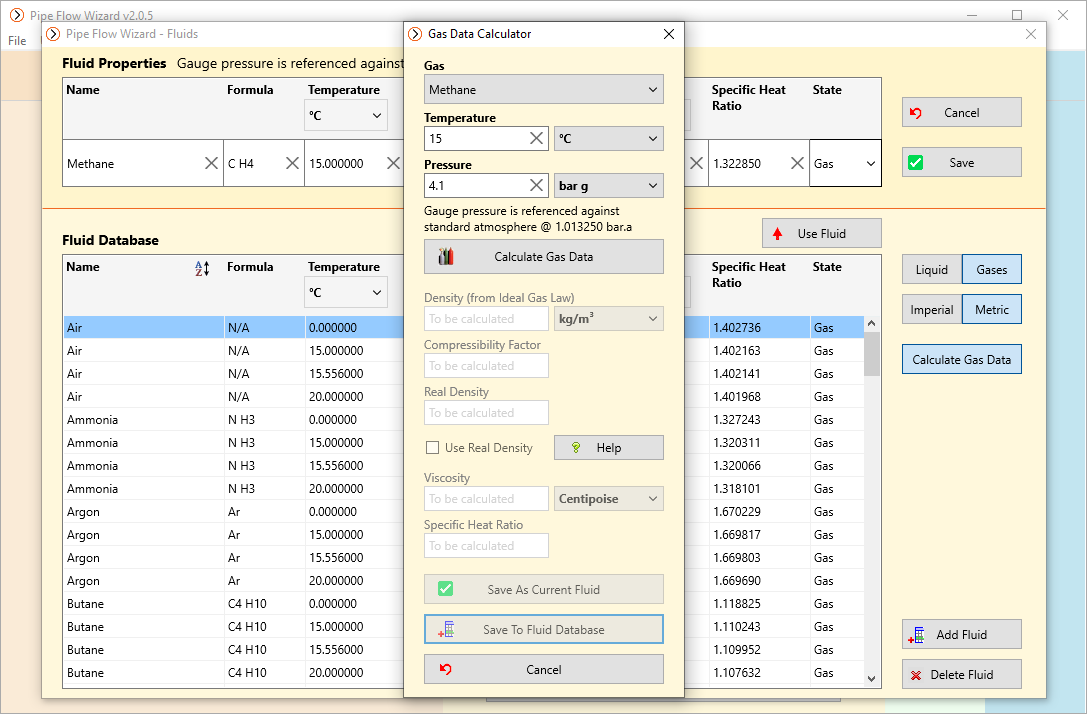Open the density unit kg/m³ dropdown

609,319
